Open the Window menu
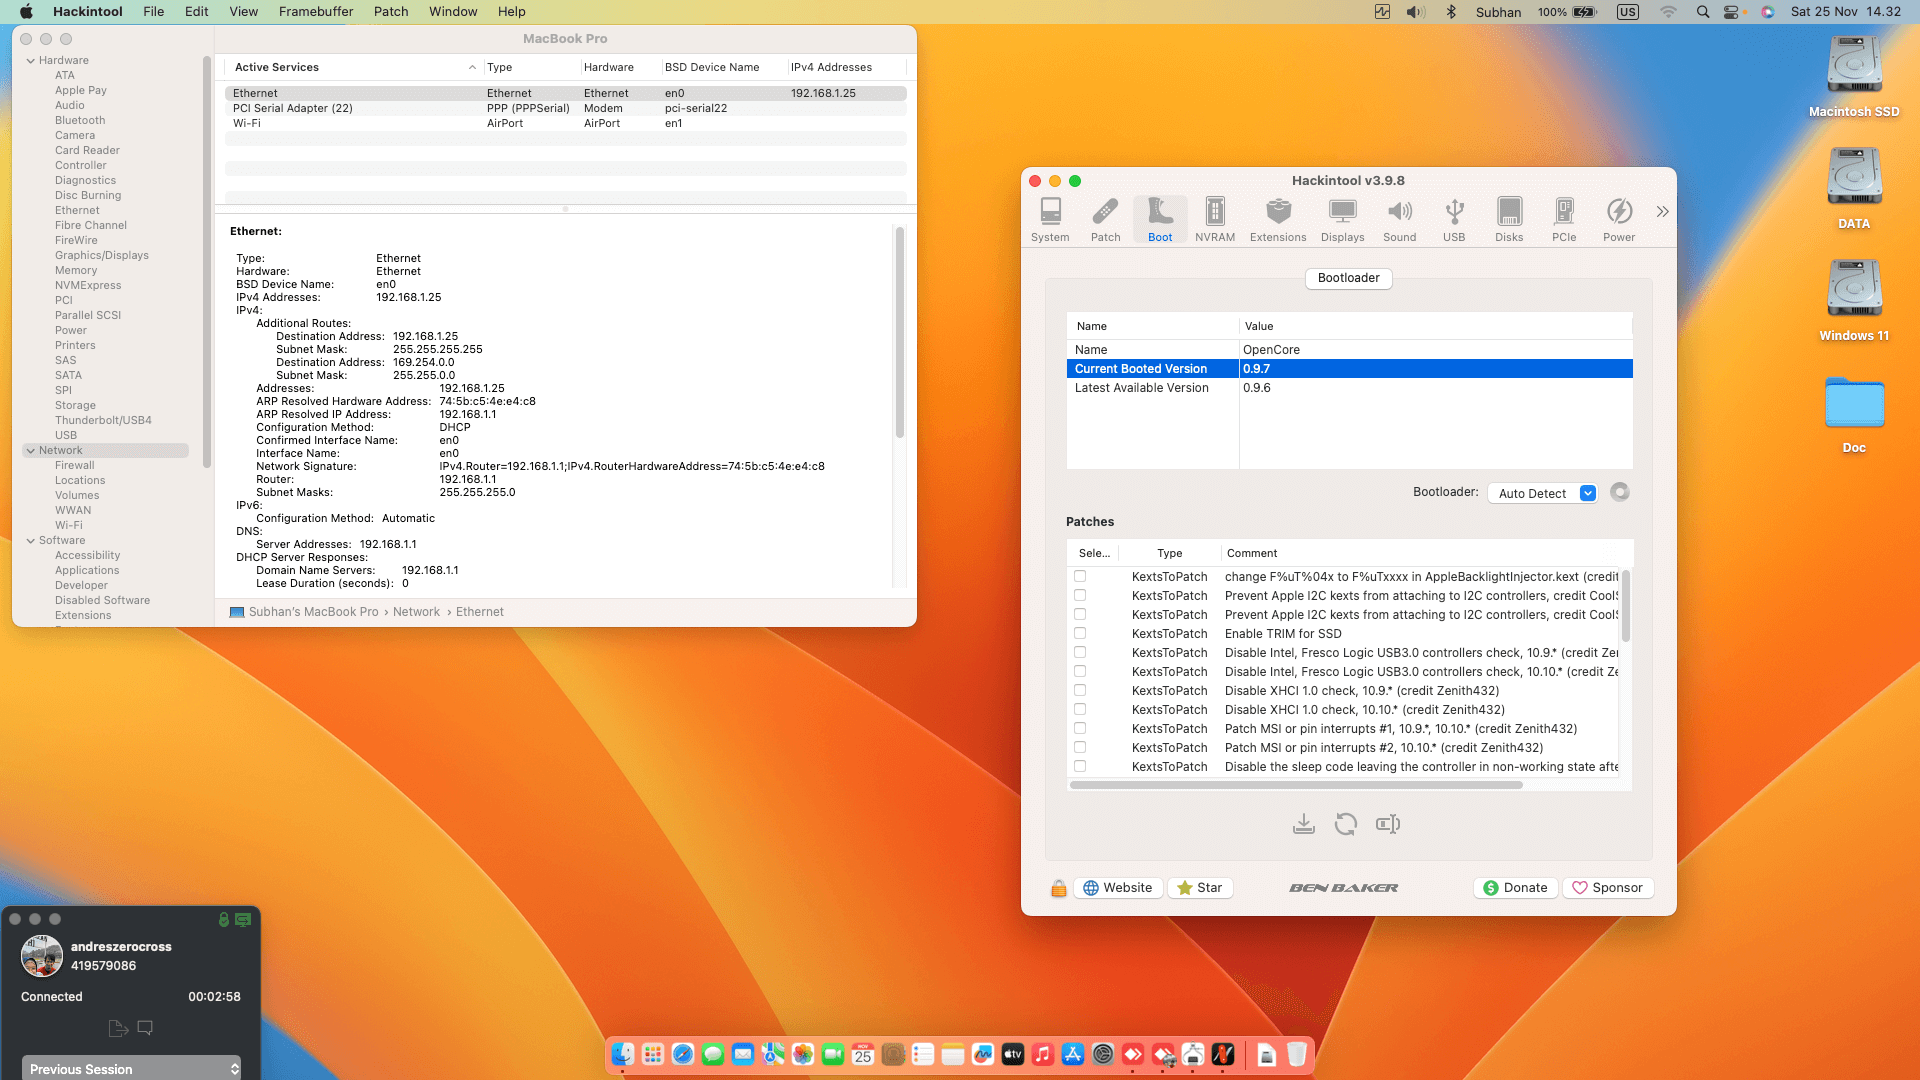This screenshot has height=1080, width=1920. (x=453, y=12)
